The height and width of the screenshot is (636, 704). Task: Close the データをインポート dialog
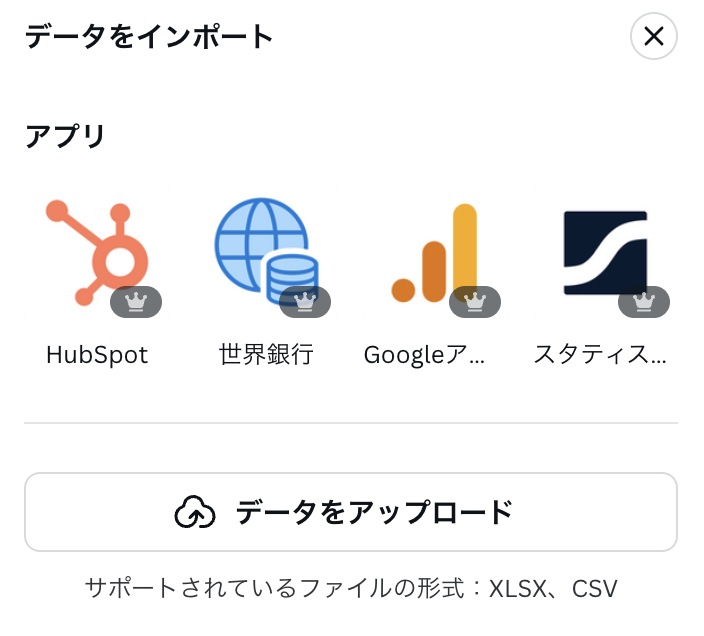[x=654, y=36]
